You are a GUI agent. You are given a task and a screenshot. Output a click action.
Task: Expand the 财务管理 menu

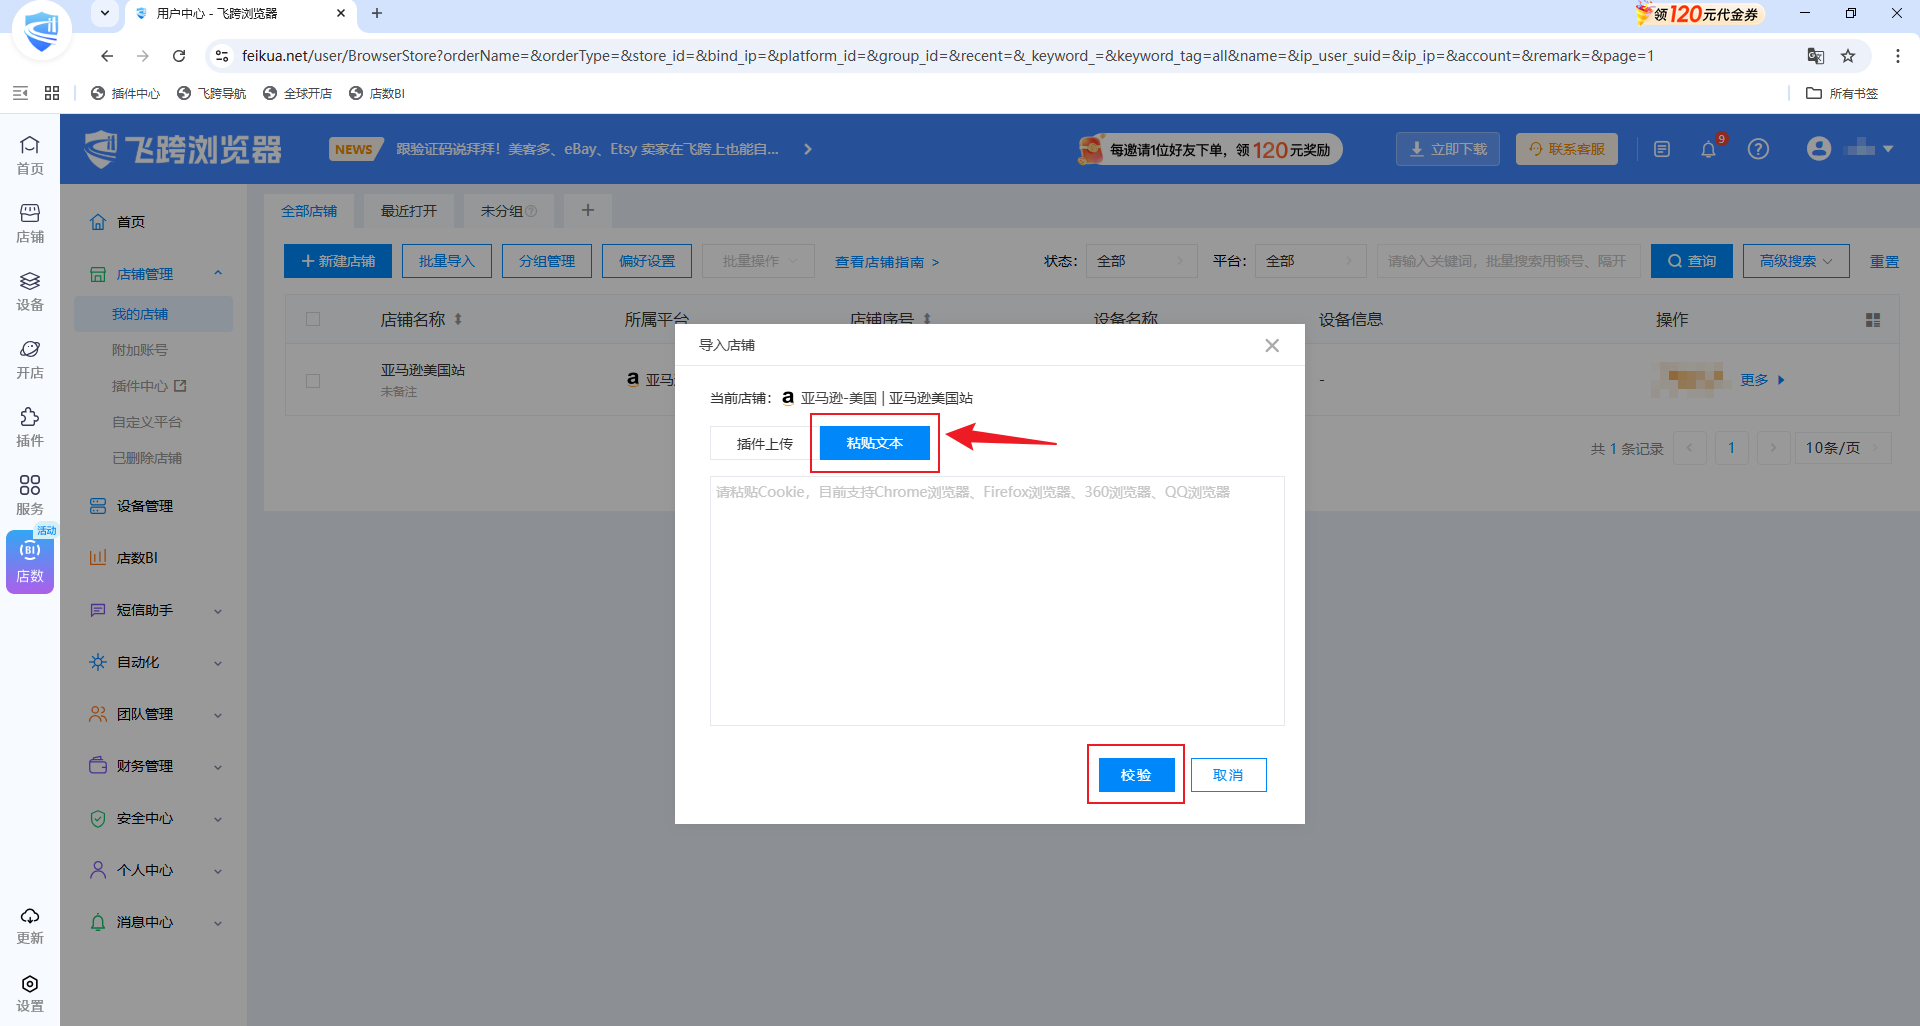[154, 766]
